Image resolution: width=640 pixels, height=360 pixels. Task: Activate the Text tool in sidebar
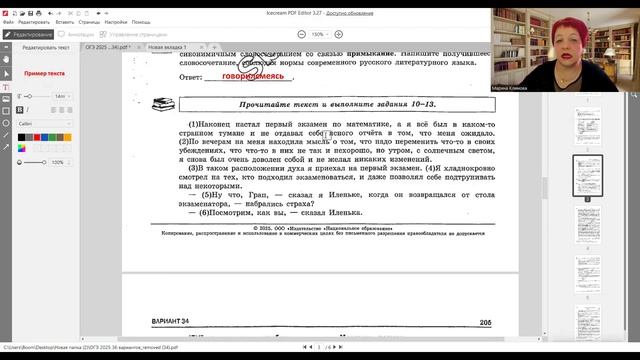pos(6,87)
